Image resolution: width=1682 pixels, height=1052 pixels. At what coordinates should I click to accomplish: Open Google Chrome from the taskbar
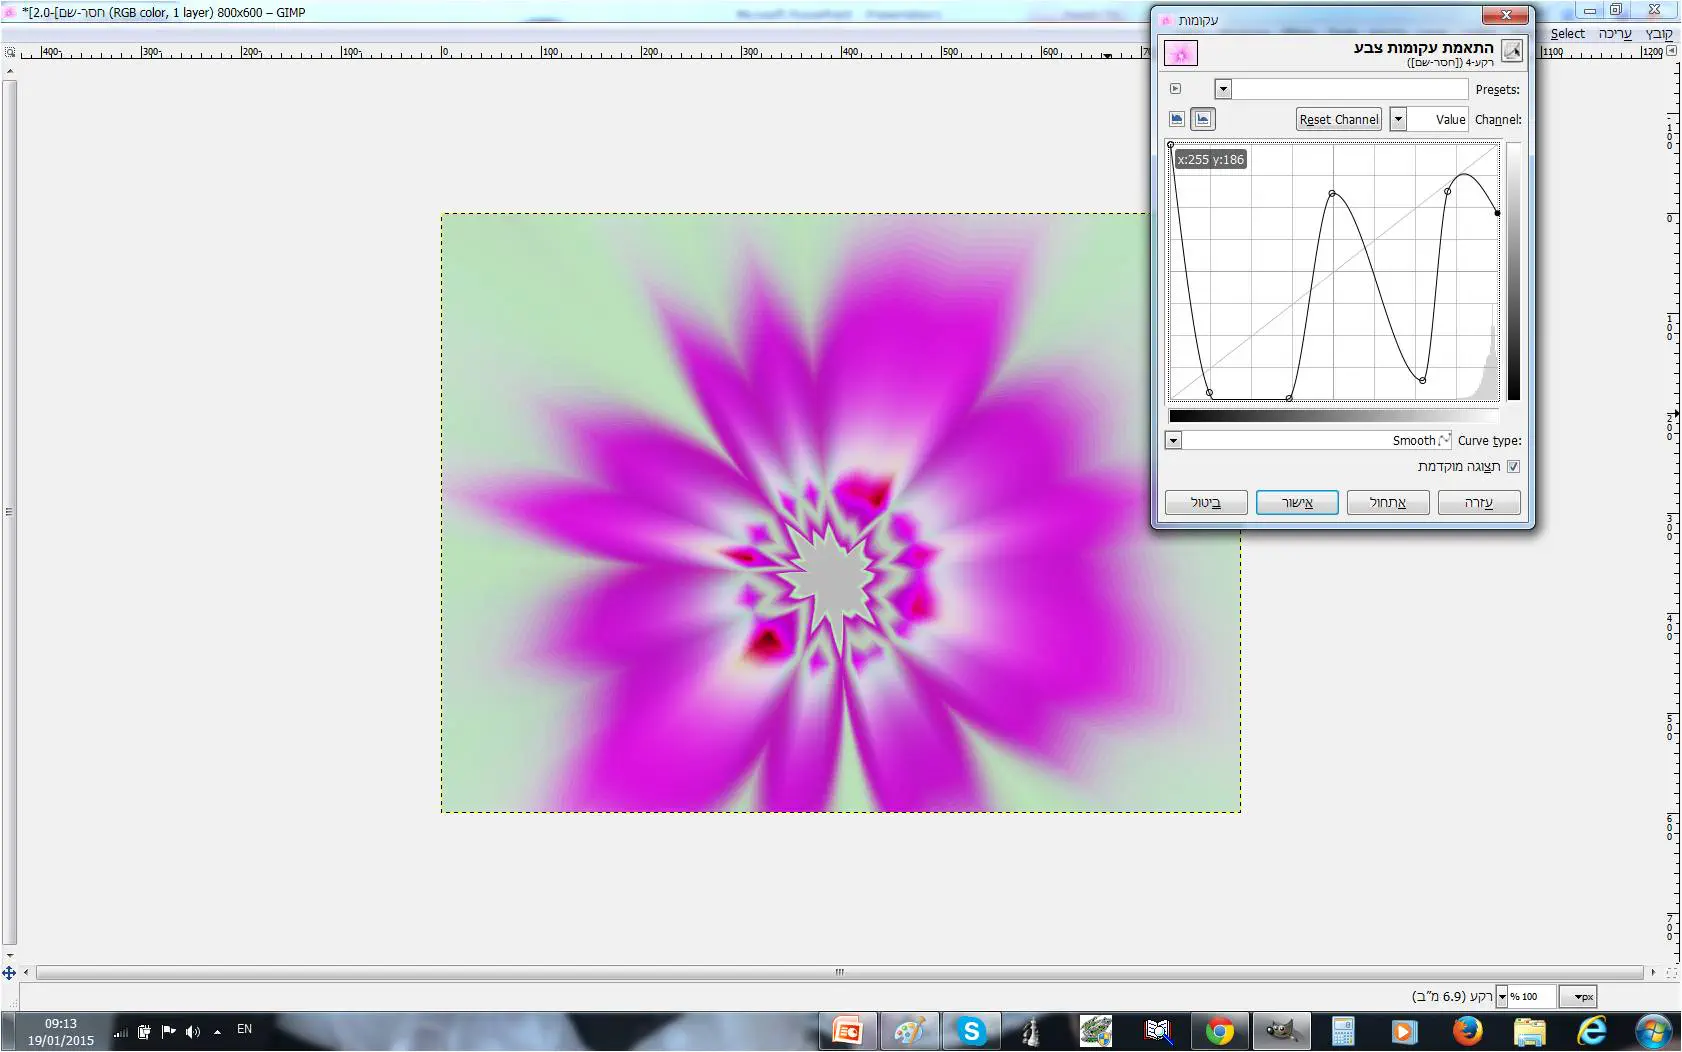(1219, 1031)
